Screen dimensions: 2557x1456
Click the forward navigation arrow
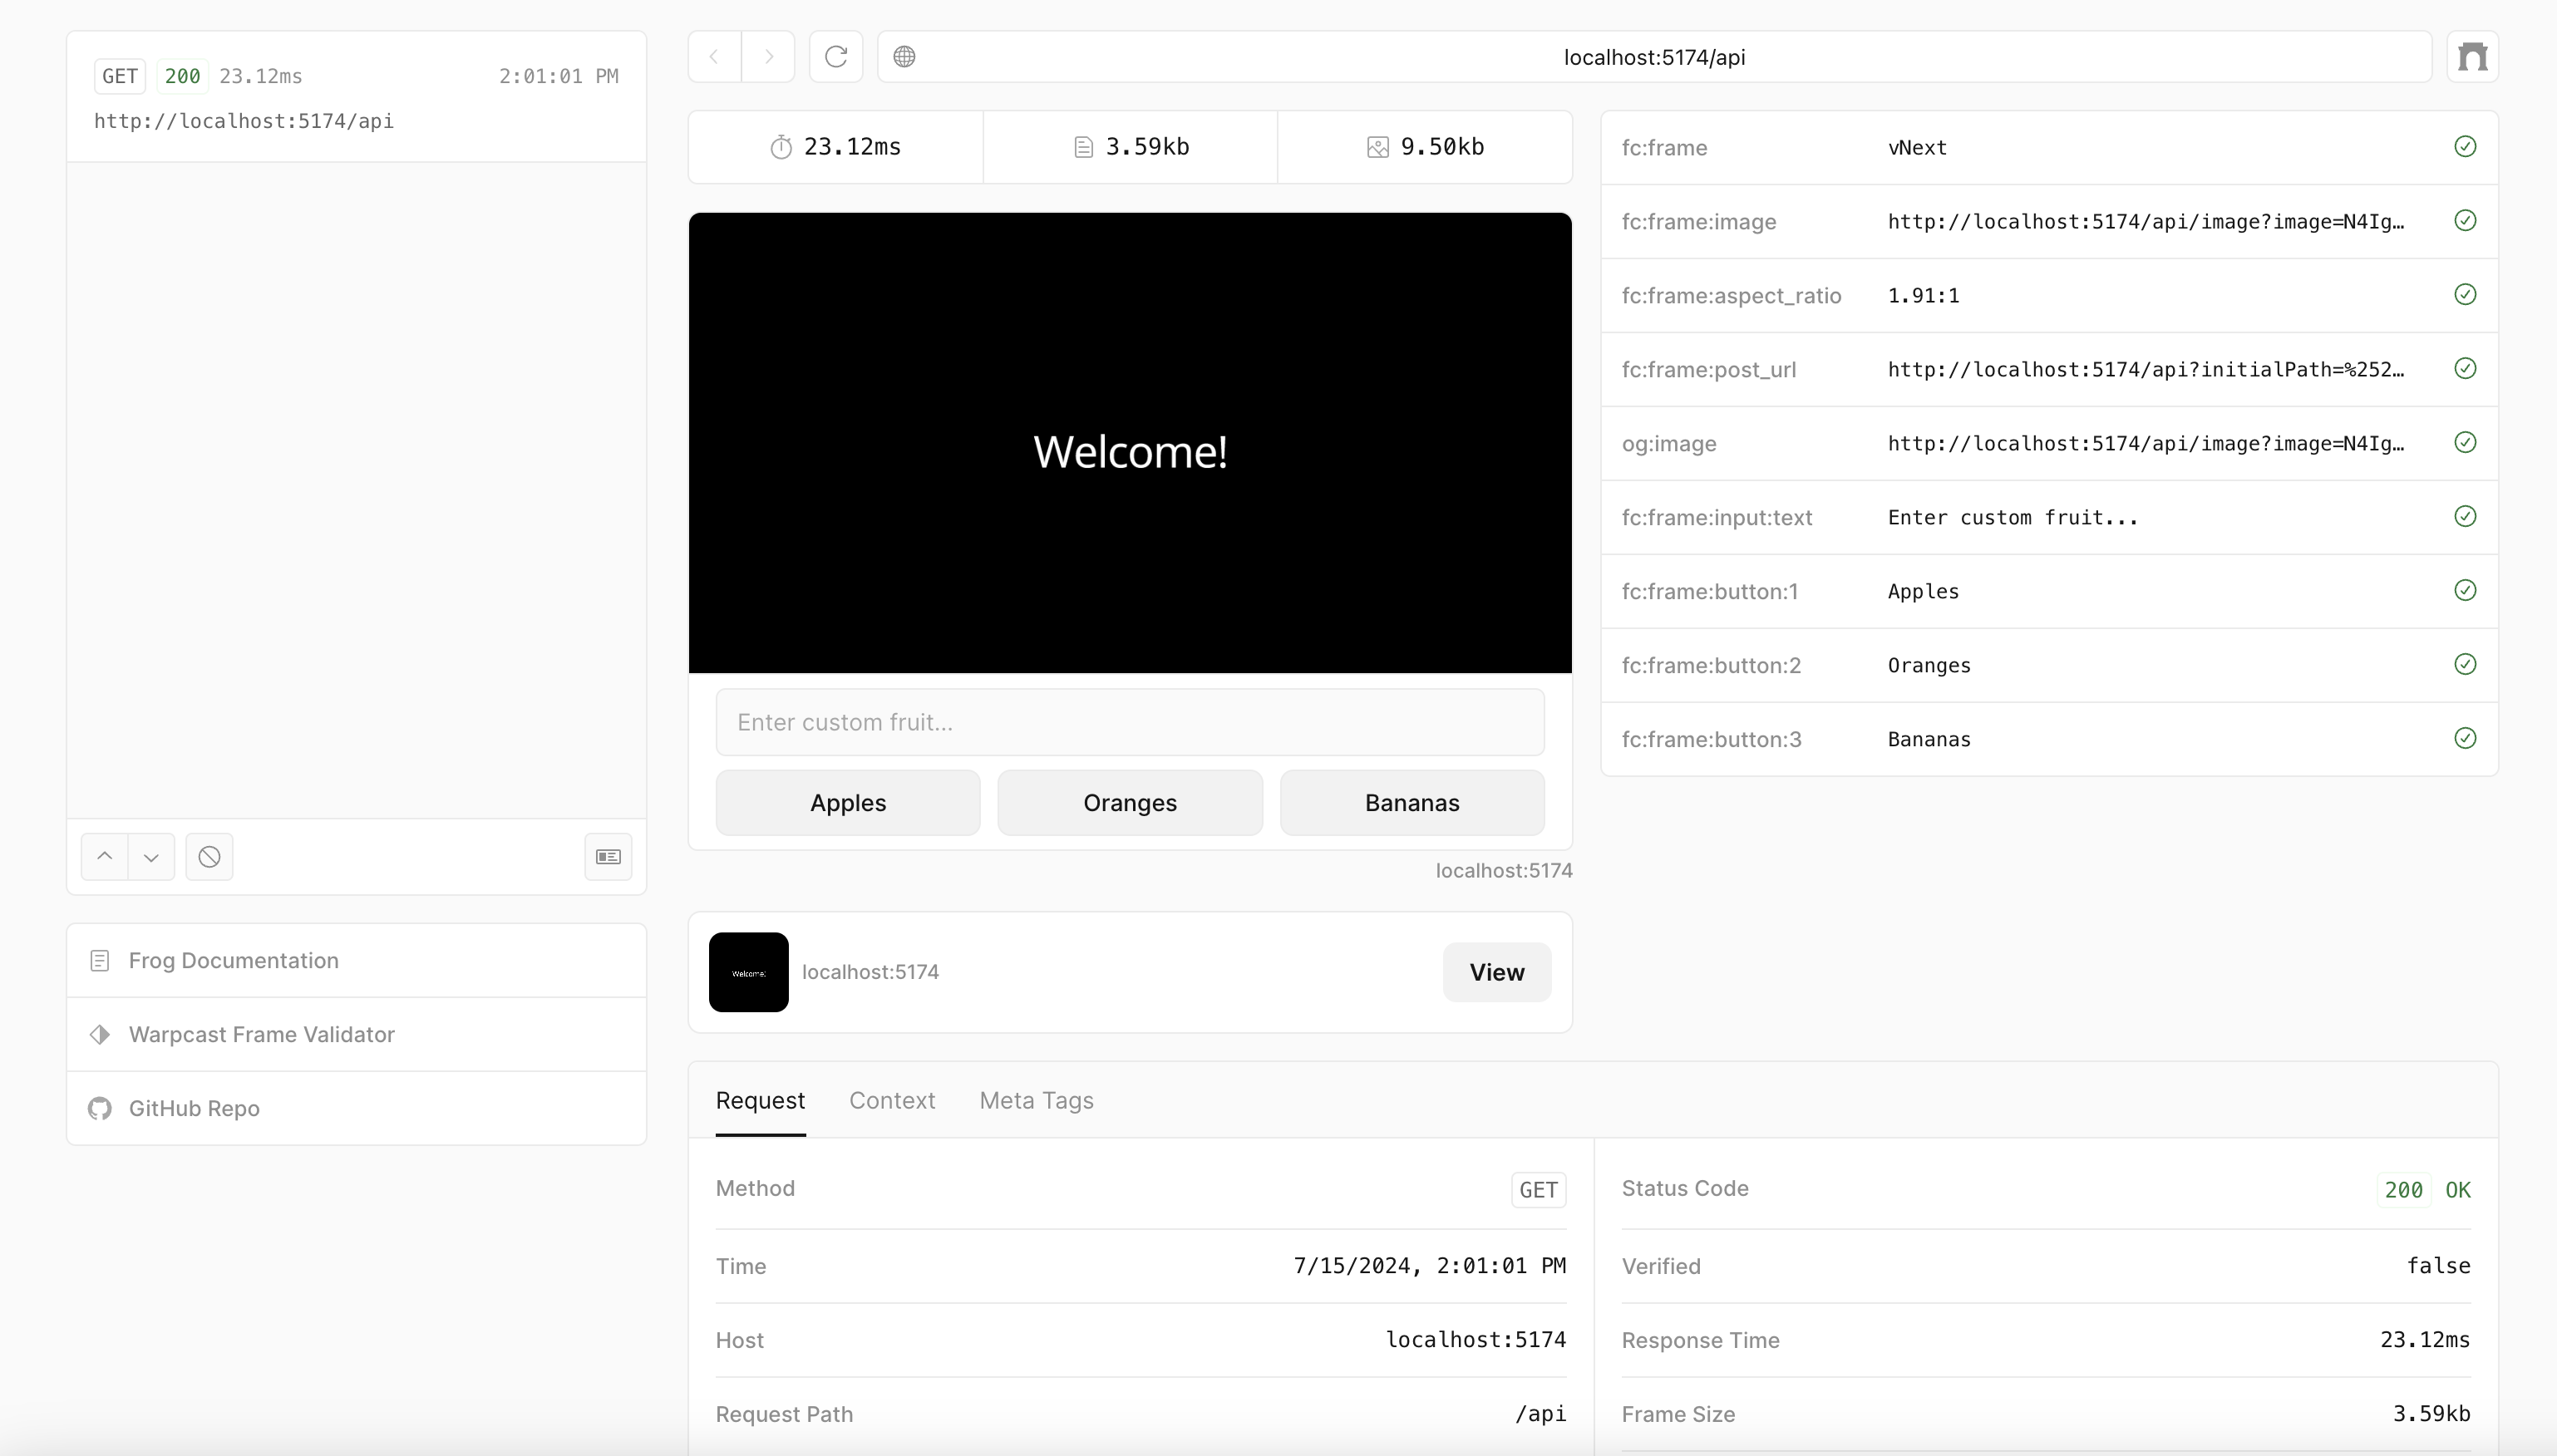(x=768, y=57)
